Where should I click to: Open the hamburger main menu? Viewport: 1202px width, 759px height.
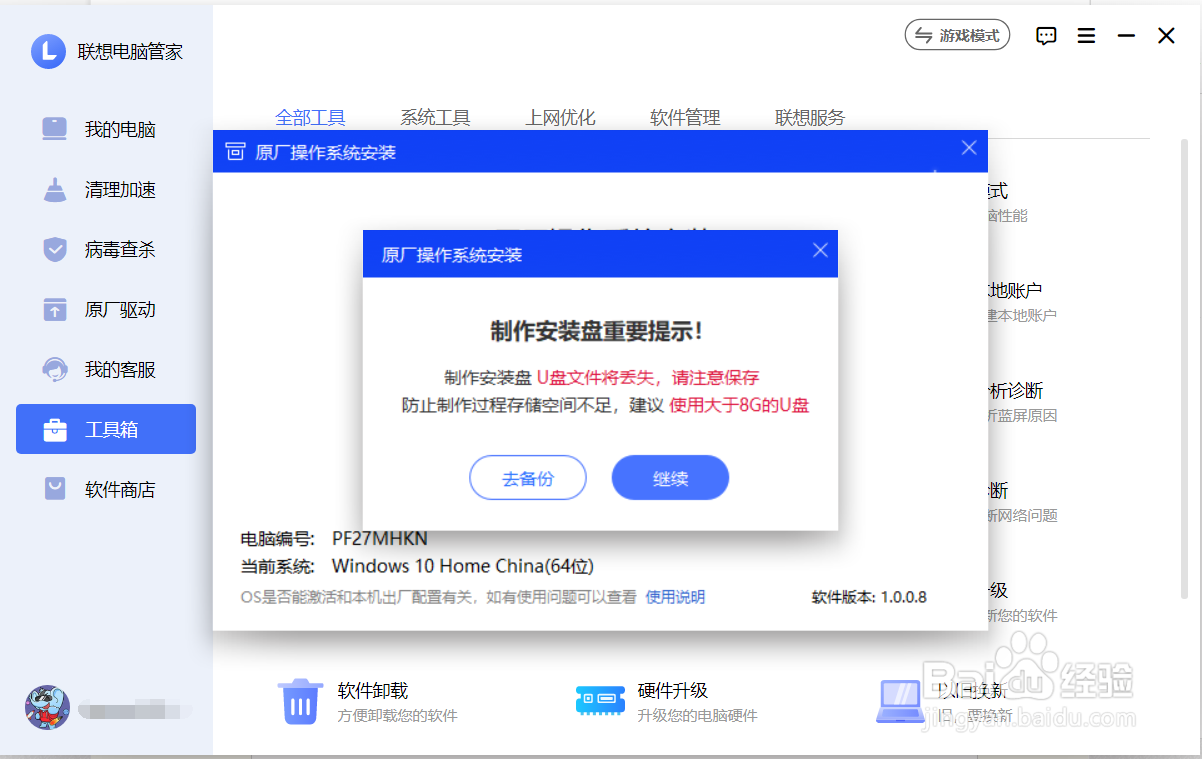point(1087,36)
